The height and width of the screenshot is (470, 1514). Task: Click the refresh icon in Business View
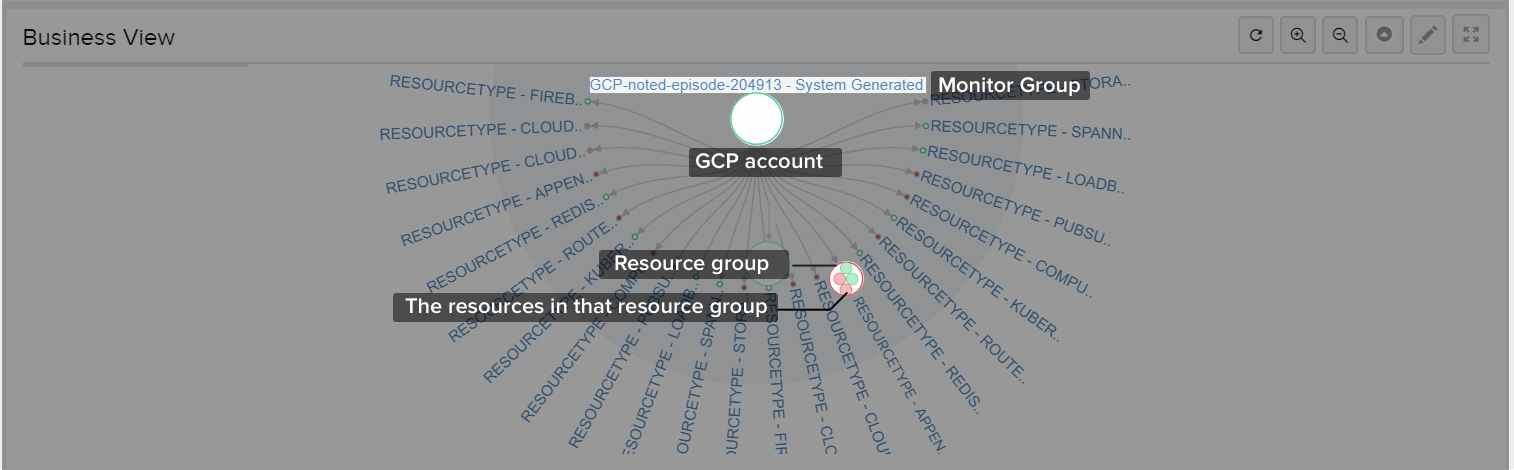pyautogui.click(x=1256, y=35)
